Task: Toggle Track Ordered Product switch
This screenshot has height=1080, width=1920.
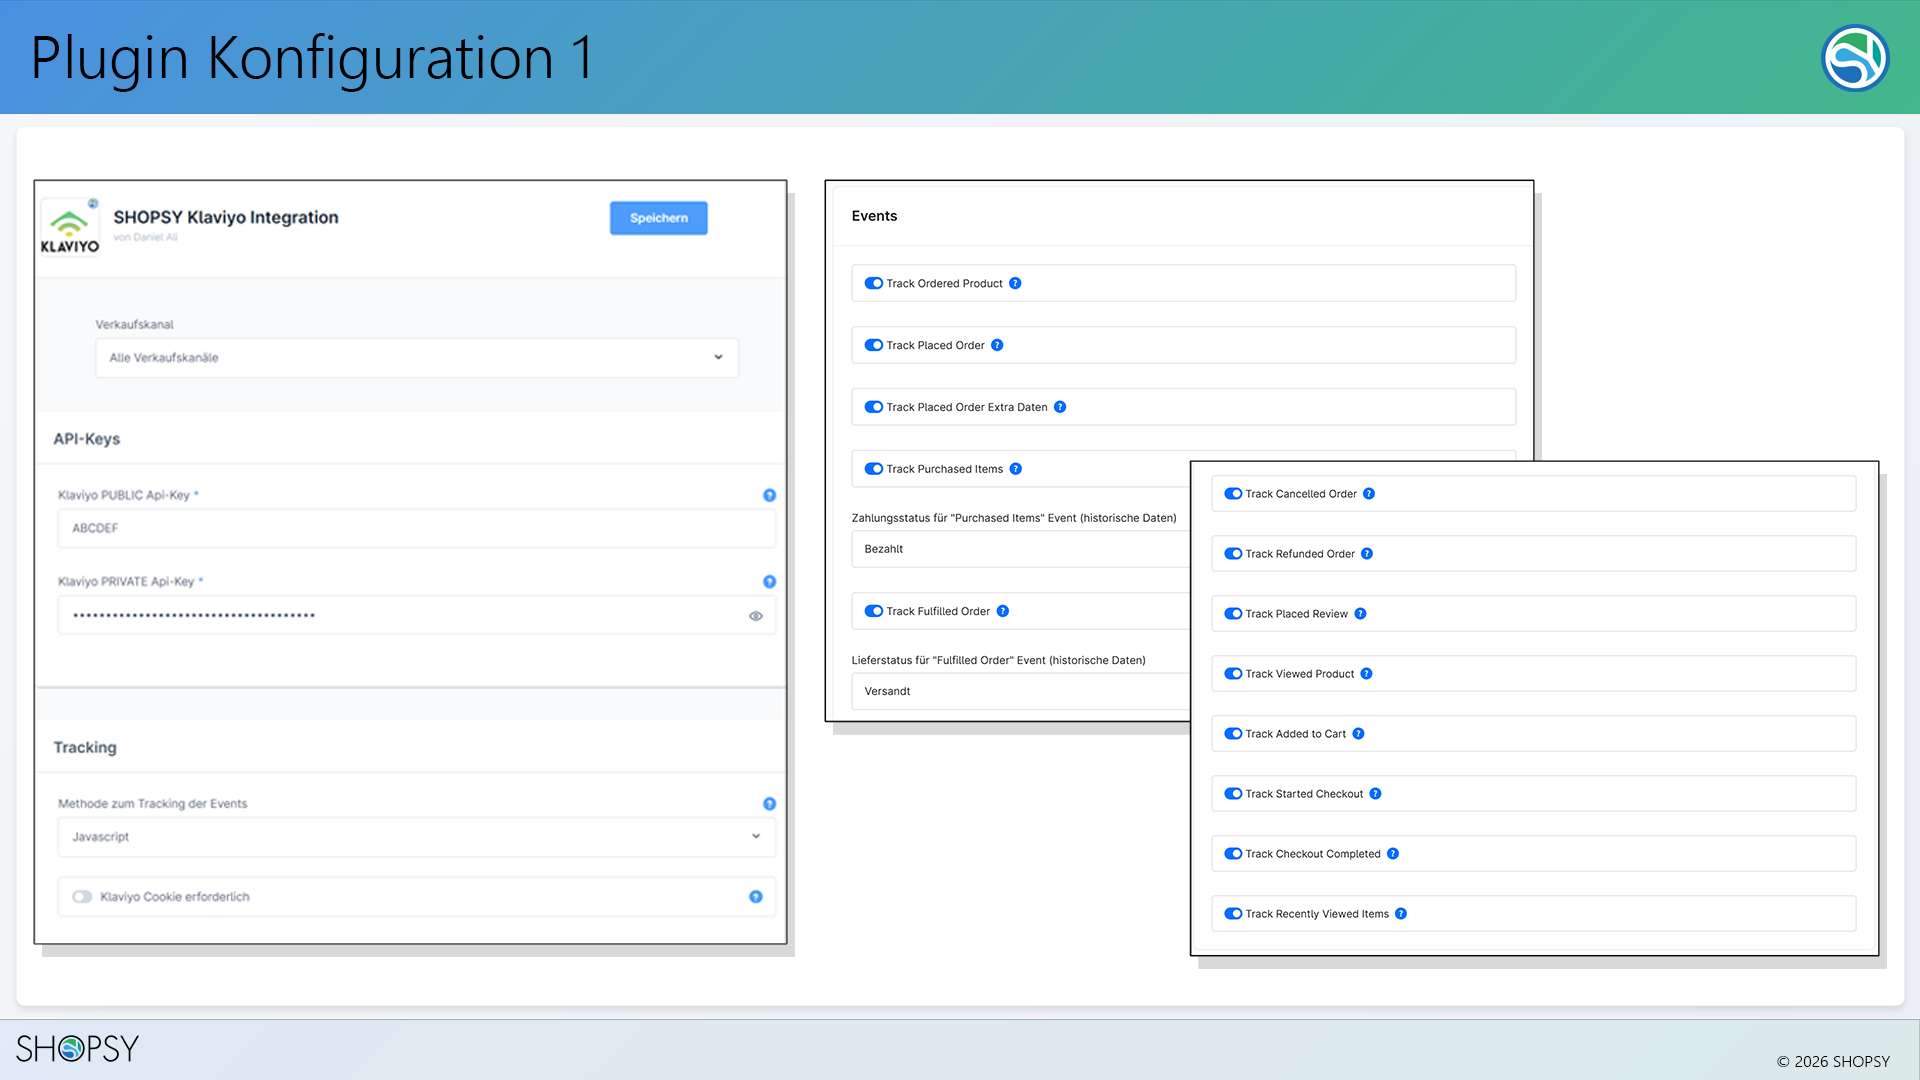Action: point(874,283)
